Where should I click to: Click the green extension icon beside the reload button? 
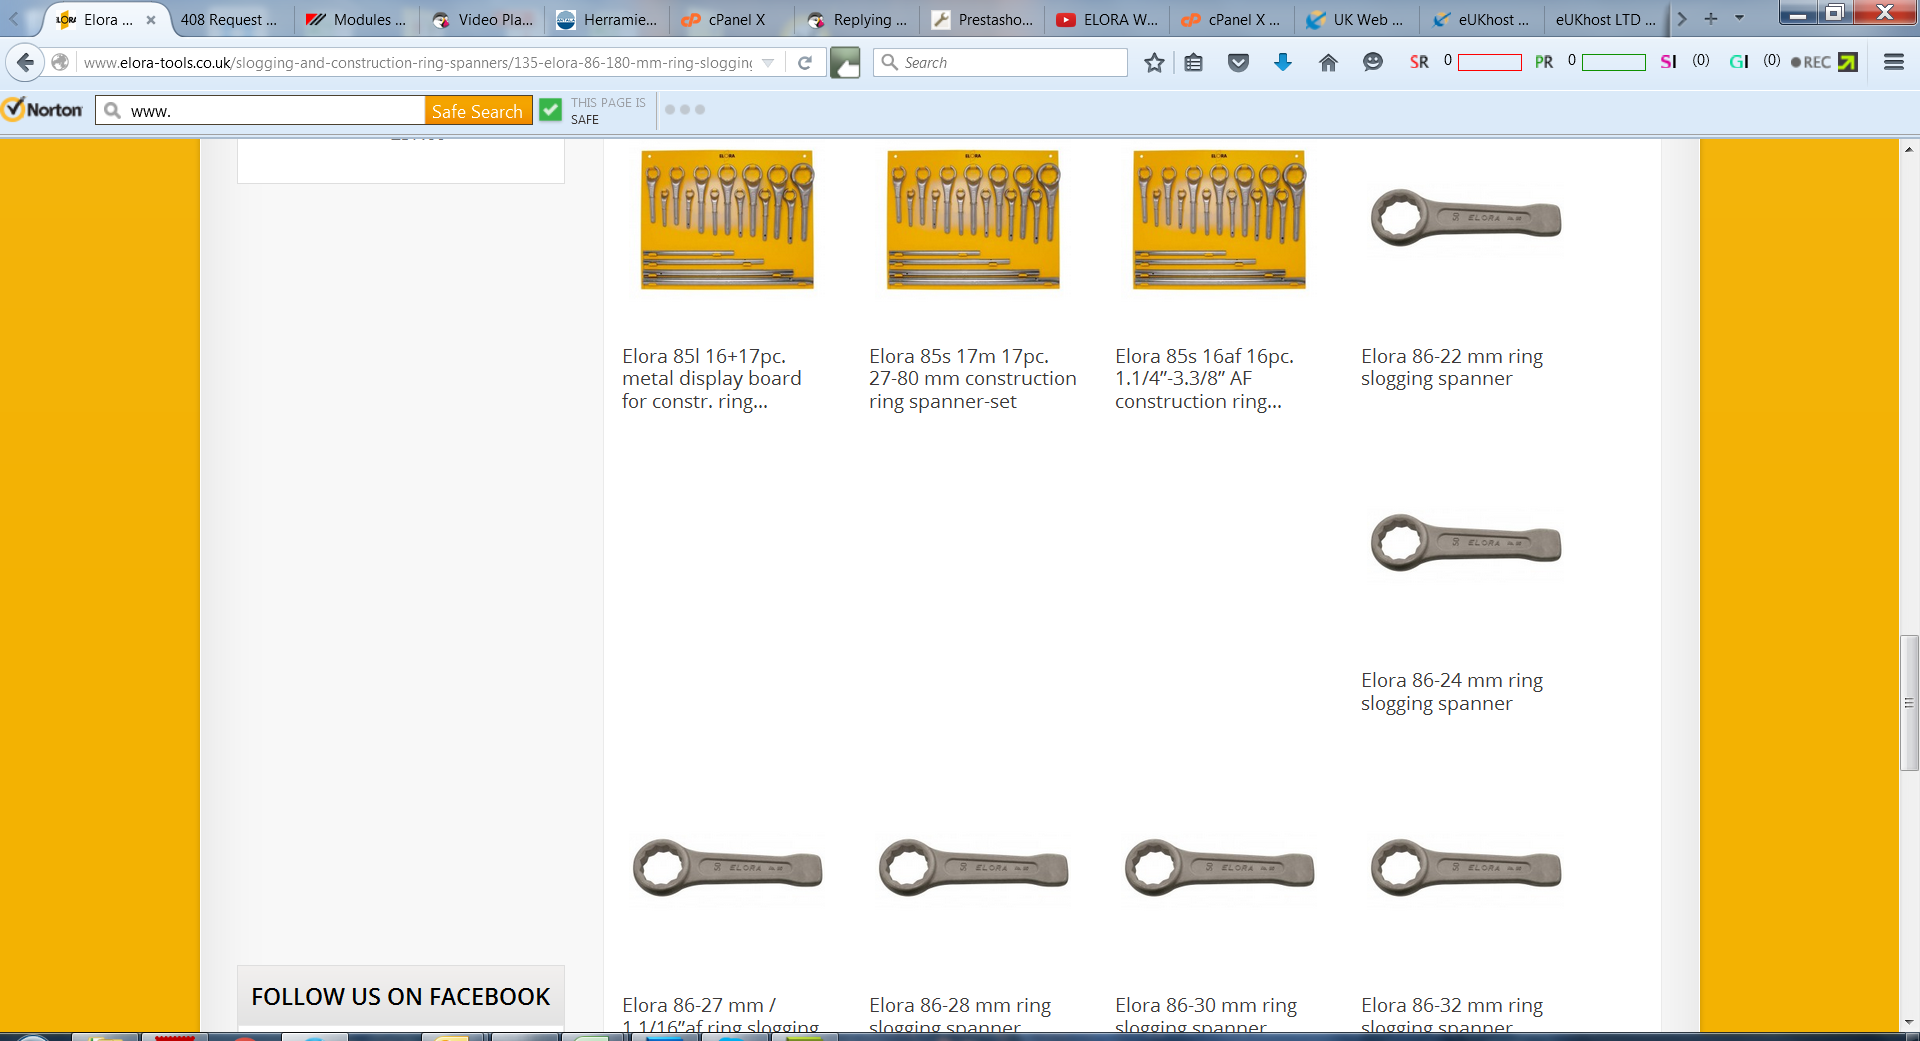point(845,62)
